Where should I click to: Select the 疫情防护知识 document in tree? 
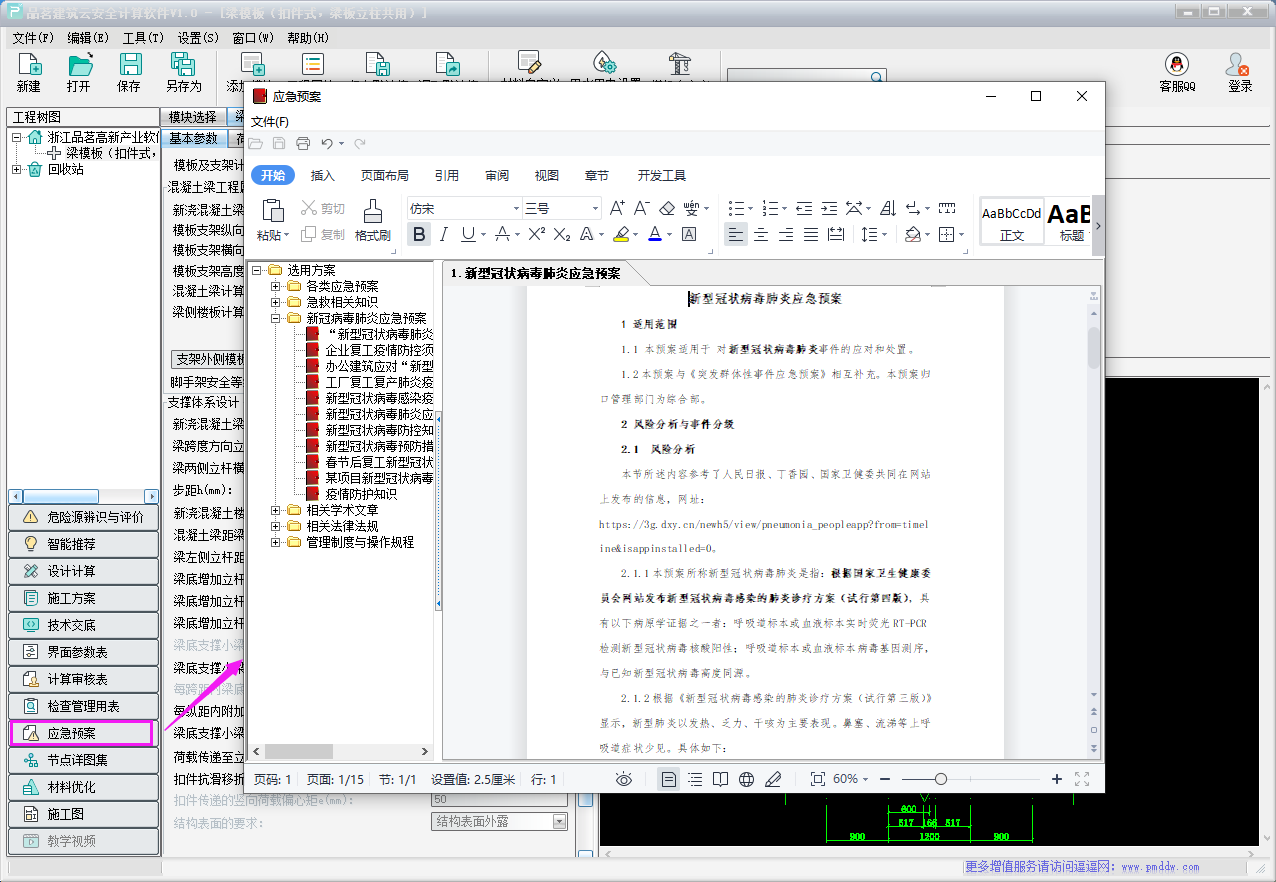361,494
